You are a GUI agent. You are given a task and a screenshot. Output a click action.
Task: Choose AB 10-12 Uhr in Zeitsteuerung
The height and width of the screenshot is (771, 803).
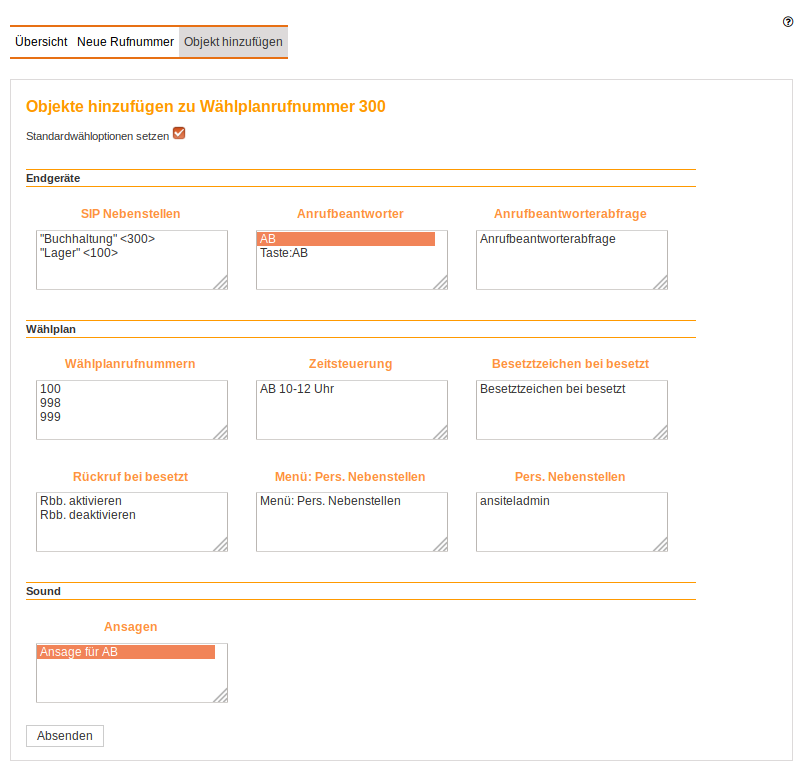click(x=296, y=389)
